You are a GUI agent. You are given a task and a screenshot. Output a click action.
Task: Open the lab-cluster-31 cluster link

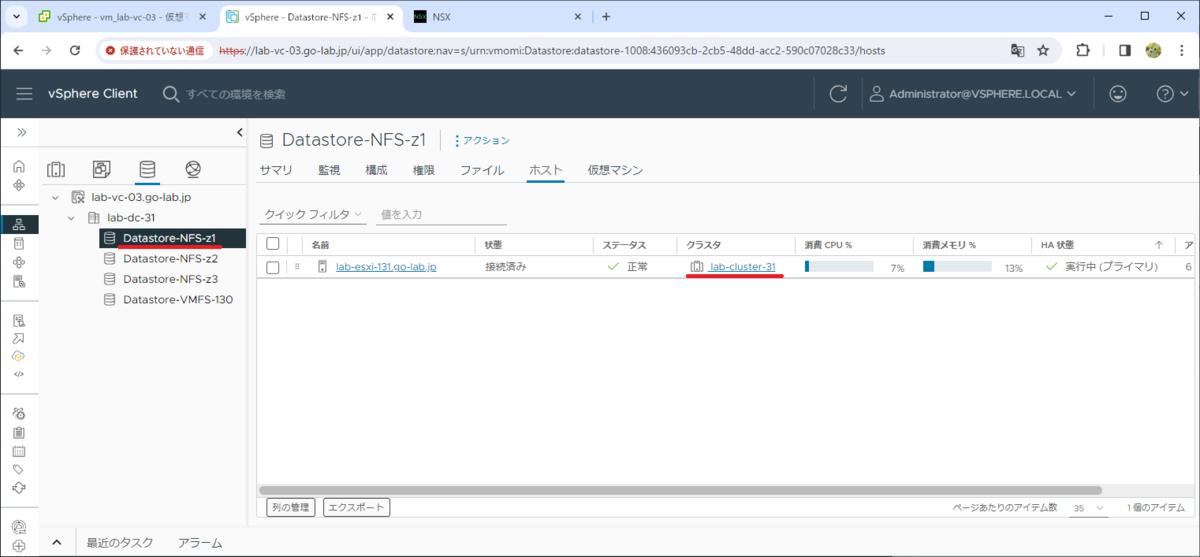click(743, 267)
